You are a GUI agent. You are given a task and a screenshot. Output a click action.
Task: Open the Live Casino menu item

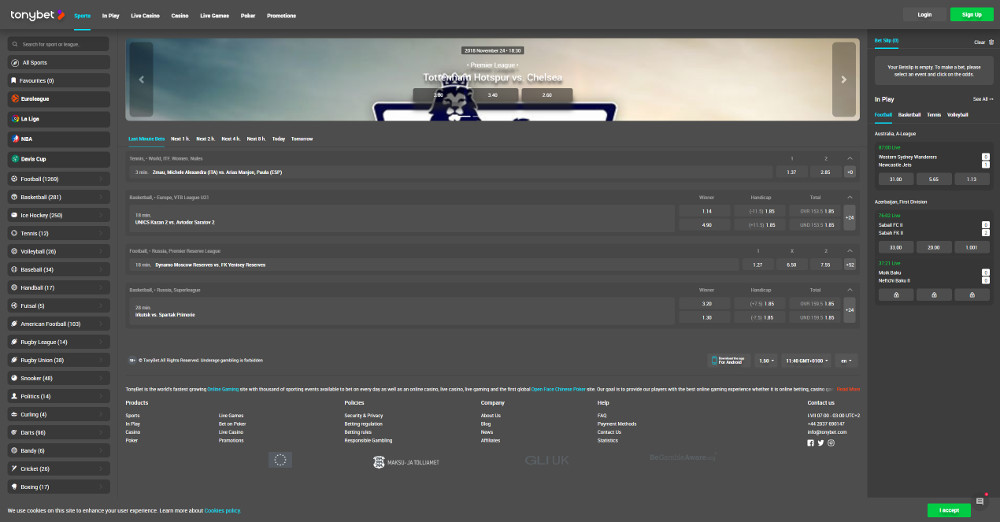click(145, 15)
